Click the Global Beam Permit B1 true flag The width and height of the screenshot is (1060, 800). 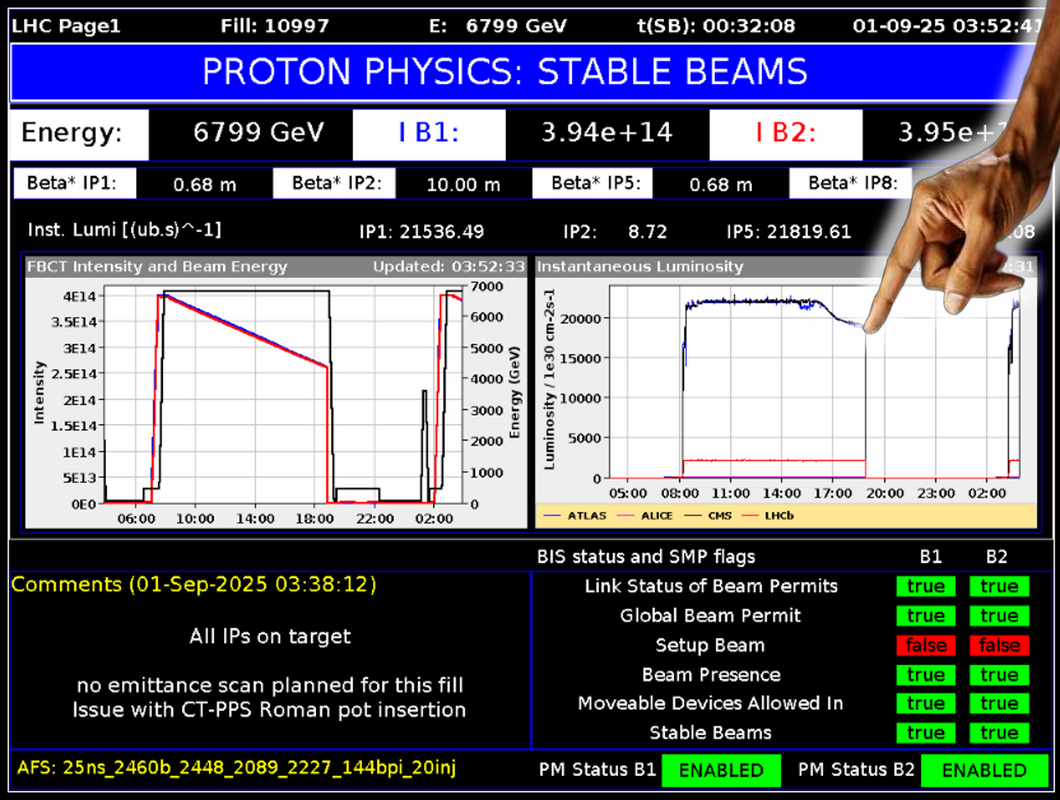tap(925, 616)
